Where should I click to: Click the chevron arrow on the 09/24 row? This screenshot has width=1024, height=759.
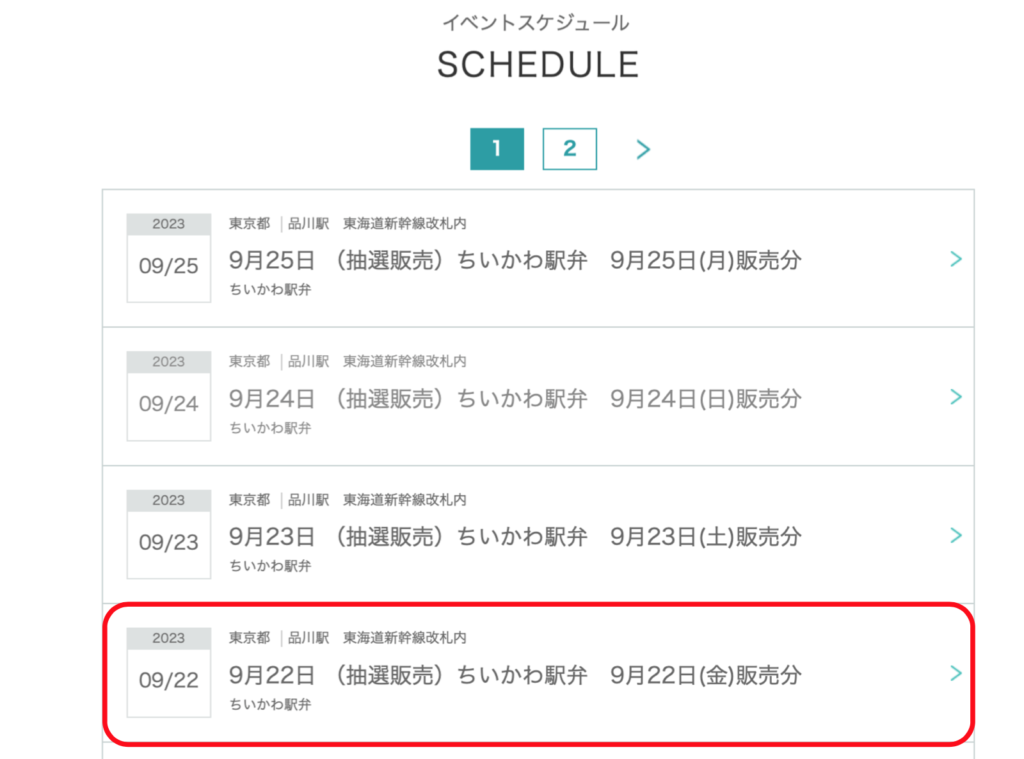tap(956, 397)
